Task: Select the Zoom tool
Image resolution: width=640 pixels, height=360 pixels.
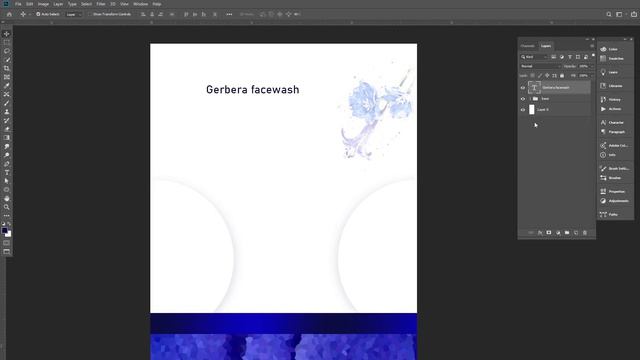Action: [7, 207]
